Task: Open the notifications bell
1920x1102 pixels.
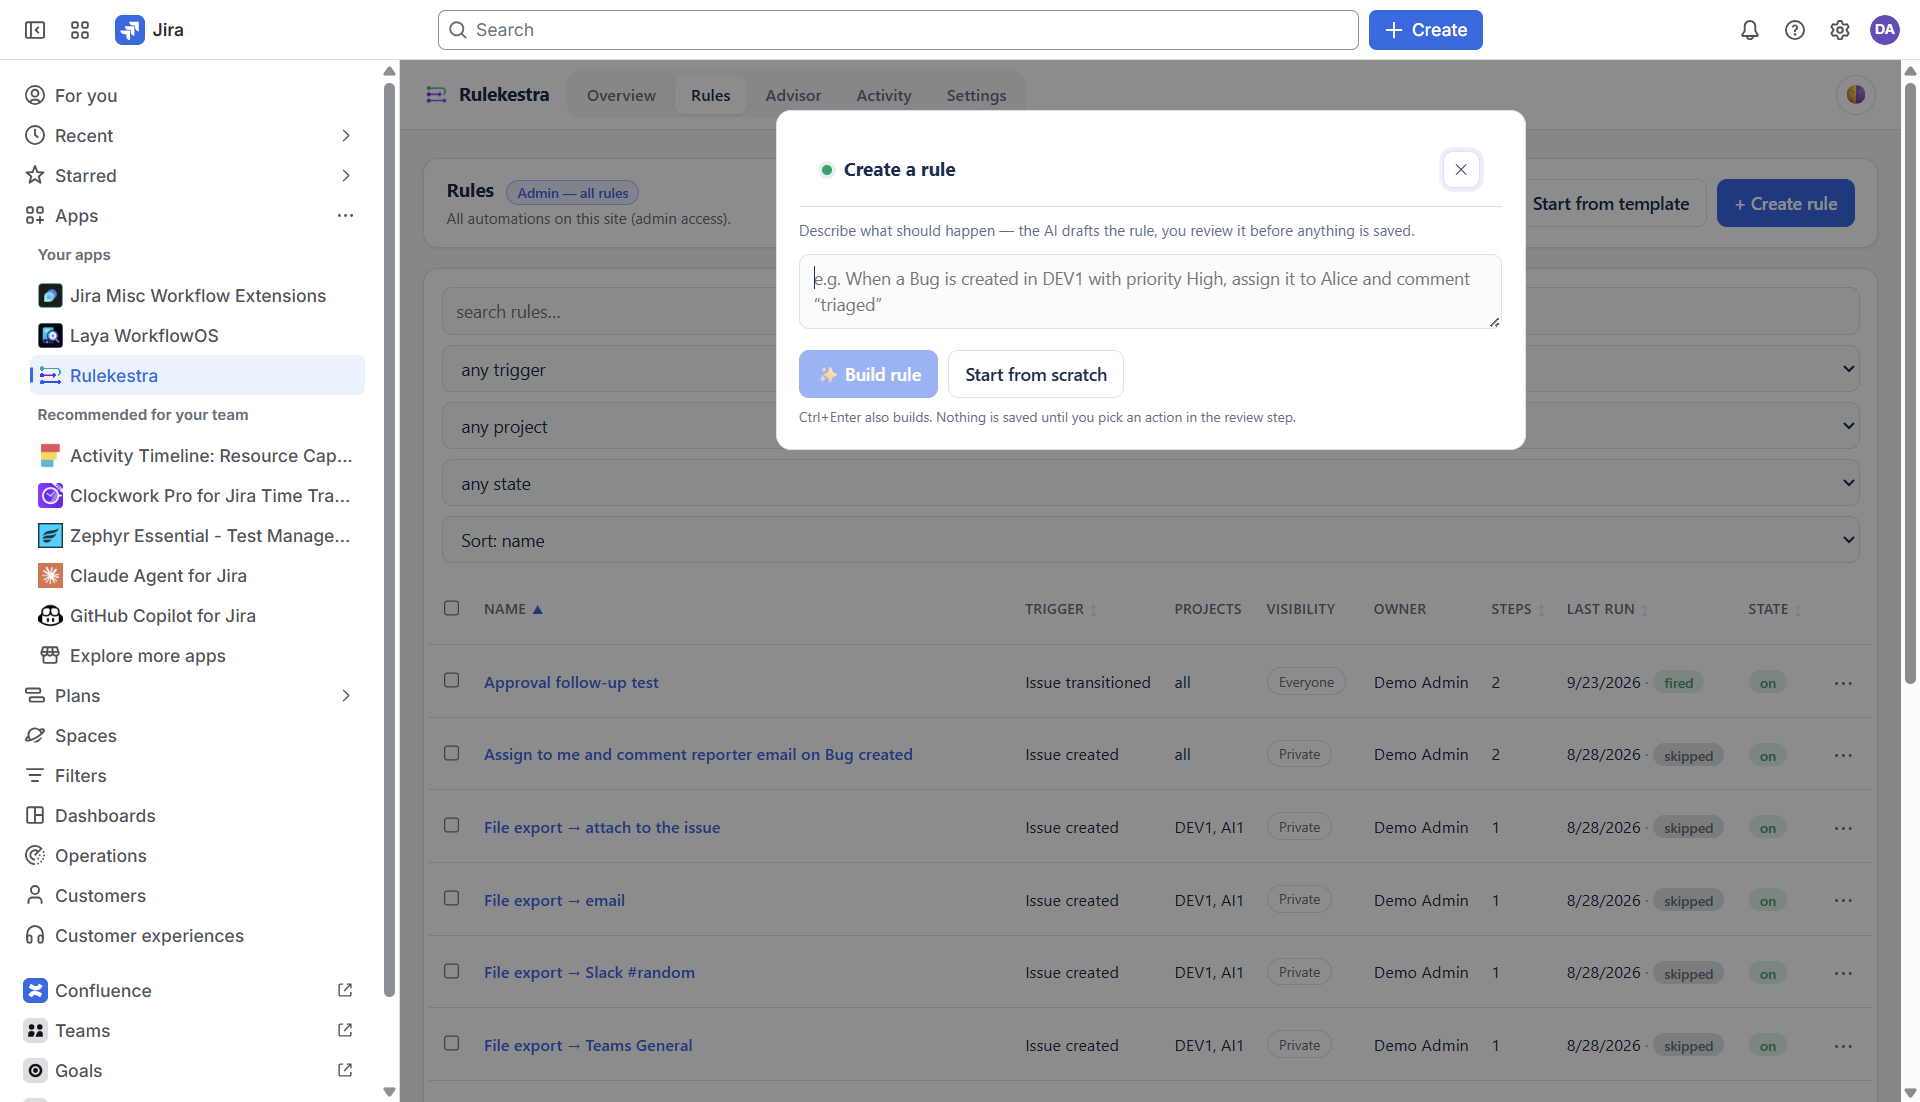Action: point(1749,30)
